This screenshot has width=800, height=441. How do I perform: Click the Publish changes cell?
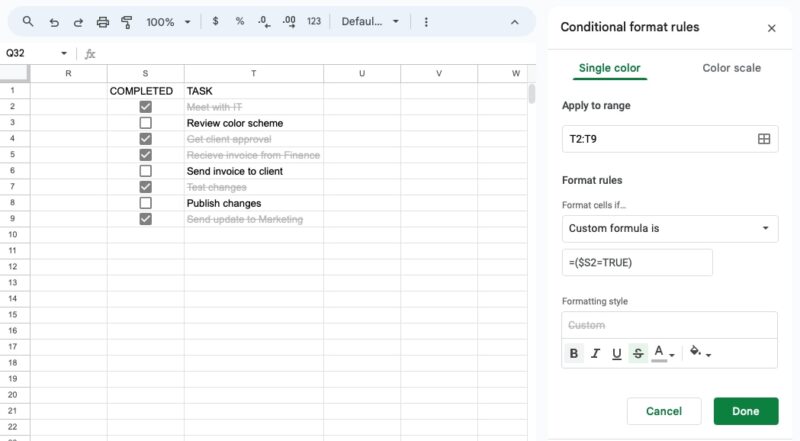click(x=254, y=203)
